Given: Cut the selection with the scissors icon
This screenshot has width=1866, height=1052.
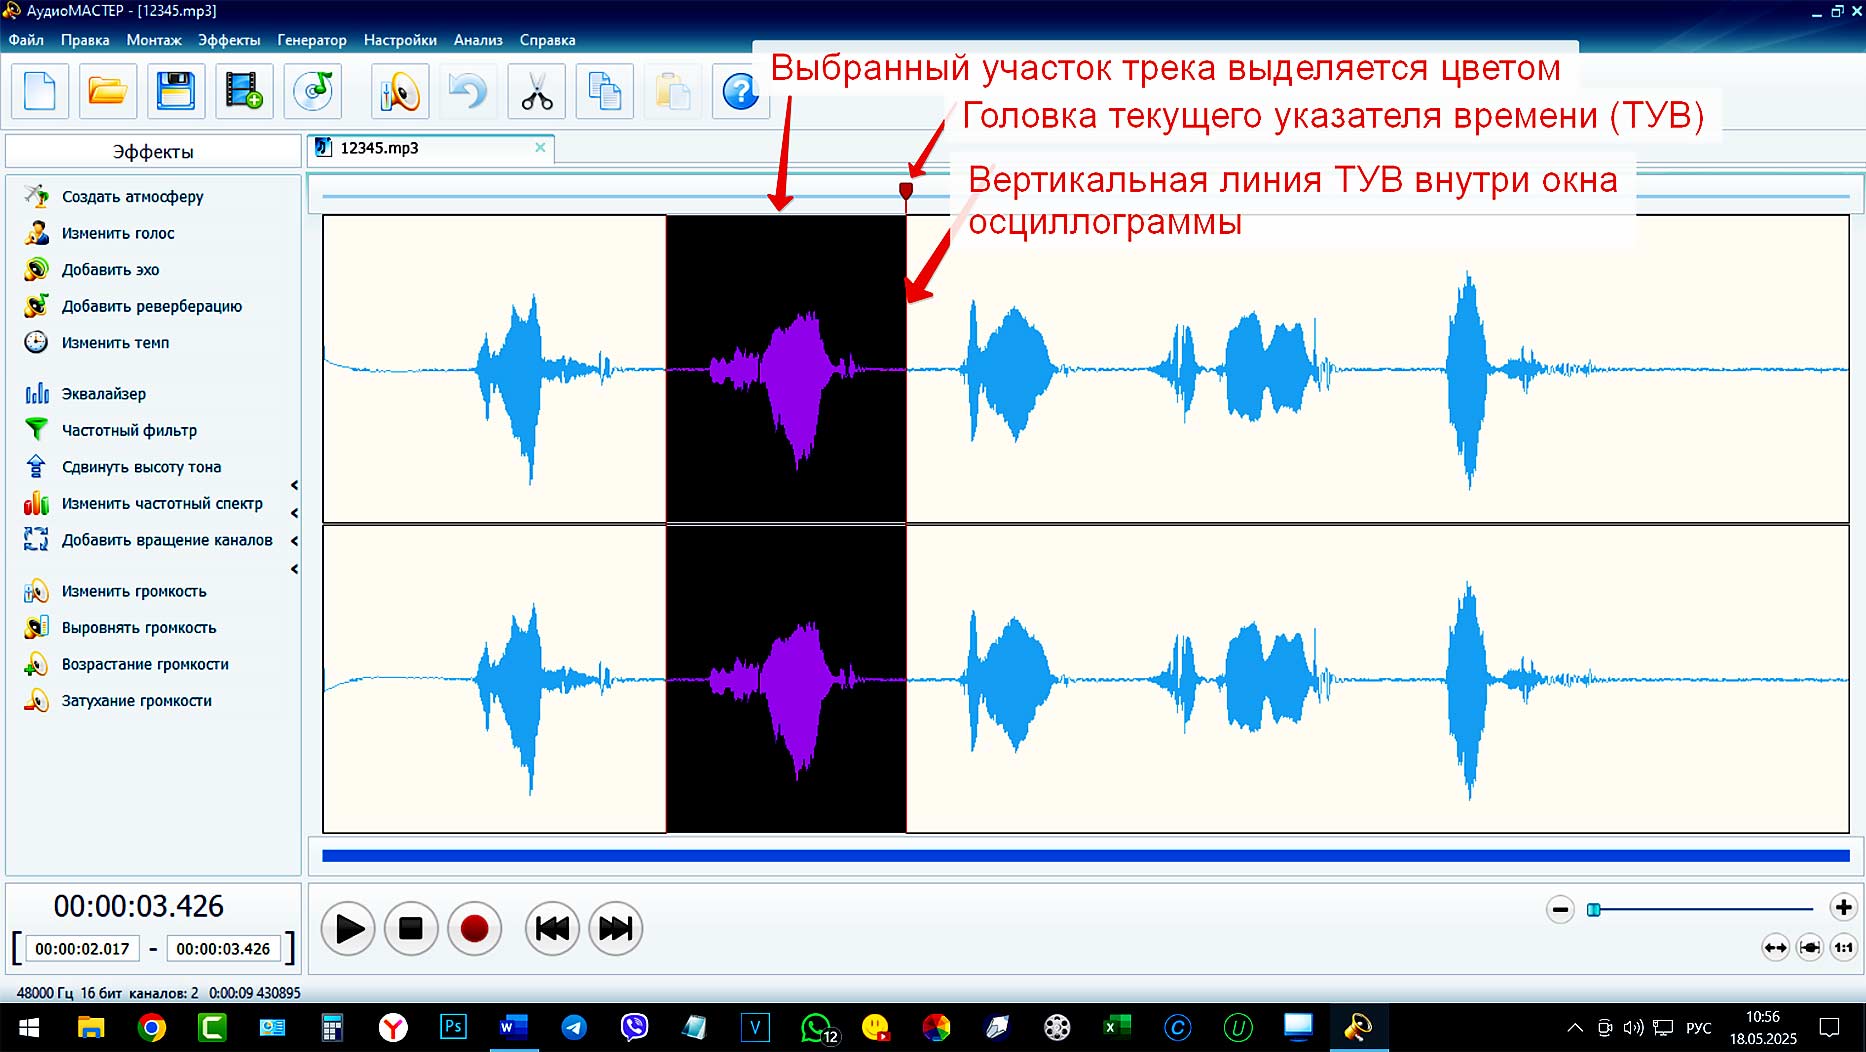Looking at the screenshot, I should [537, 92].
